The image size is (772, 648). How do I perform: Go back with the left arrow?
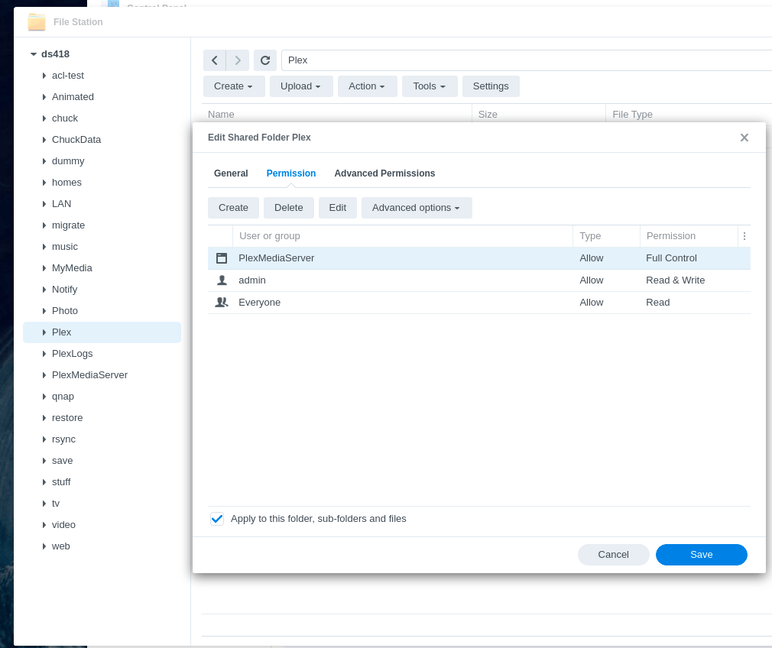(215, 60)
